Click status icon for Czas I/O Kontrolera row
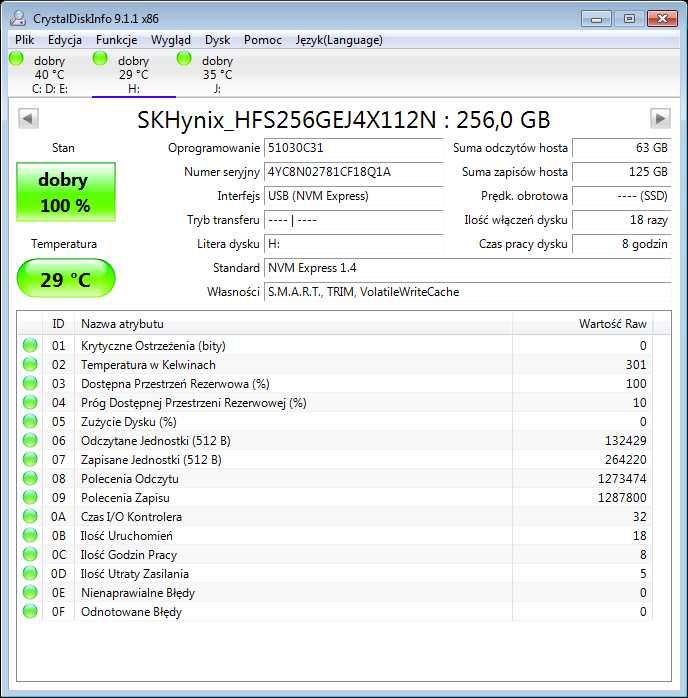The height and width of the screenshot is (698, 688). click(30, 516)
